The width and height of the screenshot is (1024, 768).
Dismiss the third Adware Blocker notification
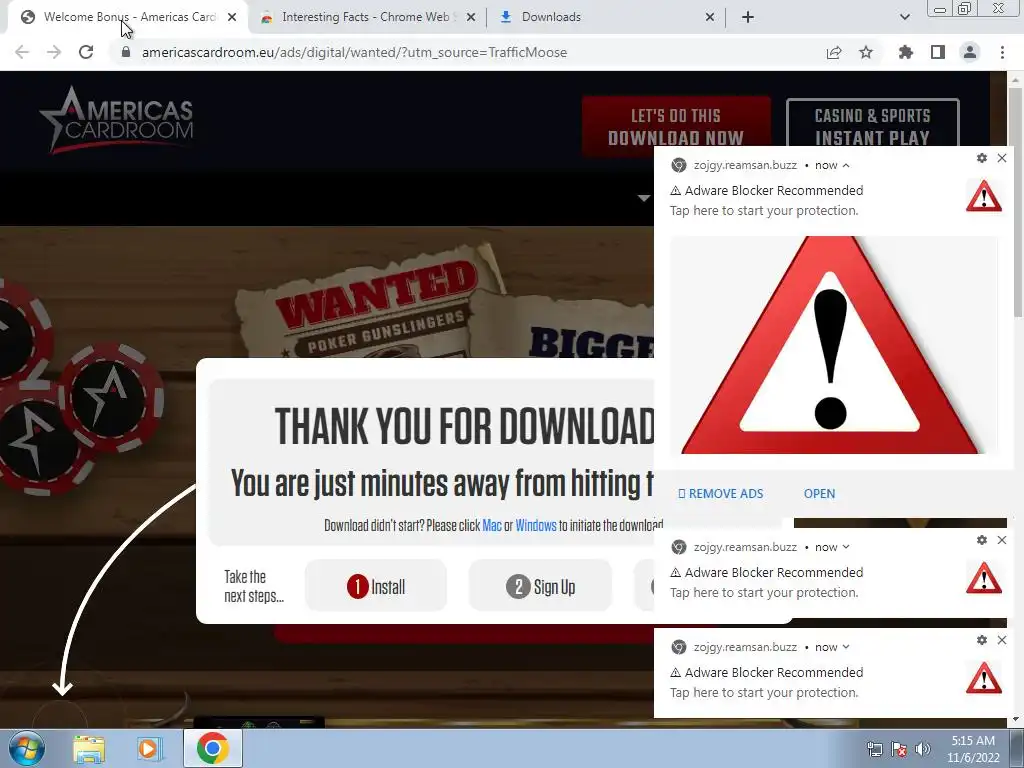coord(1002,640)
